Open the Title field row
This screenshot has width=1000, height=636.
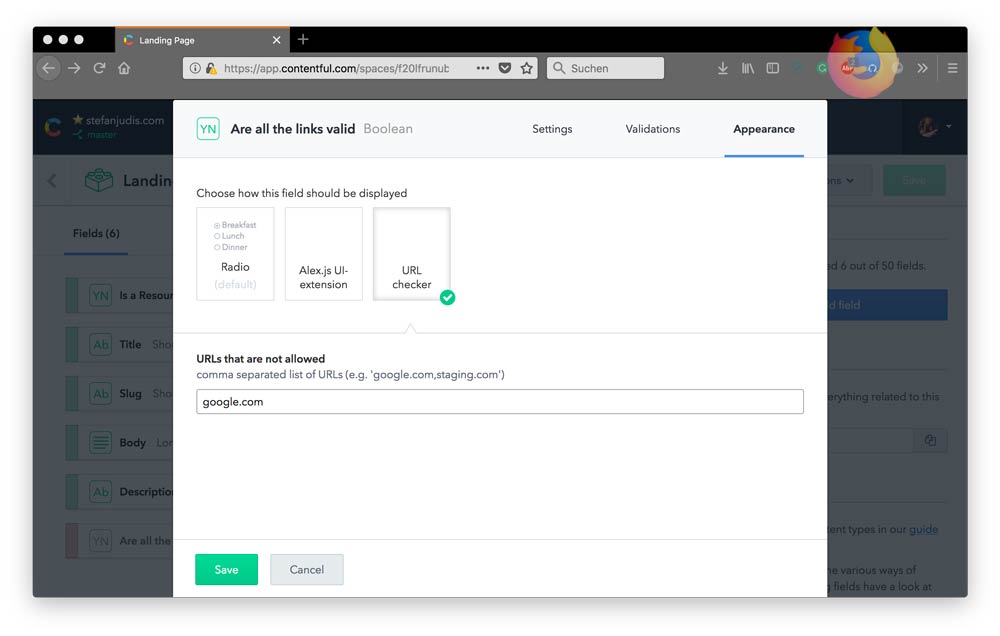pos(120,344)
